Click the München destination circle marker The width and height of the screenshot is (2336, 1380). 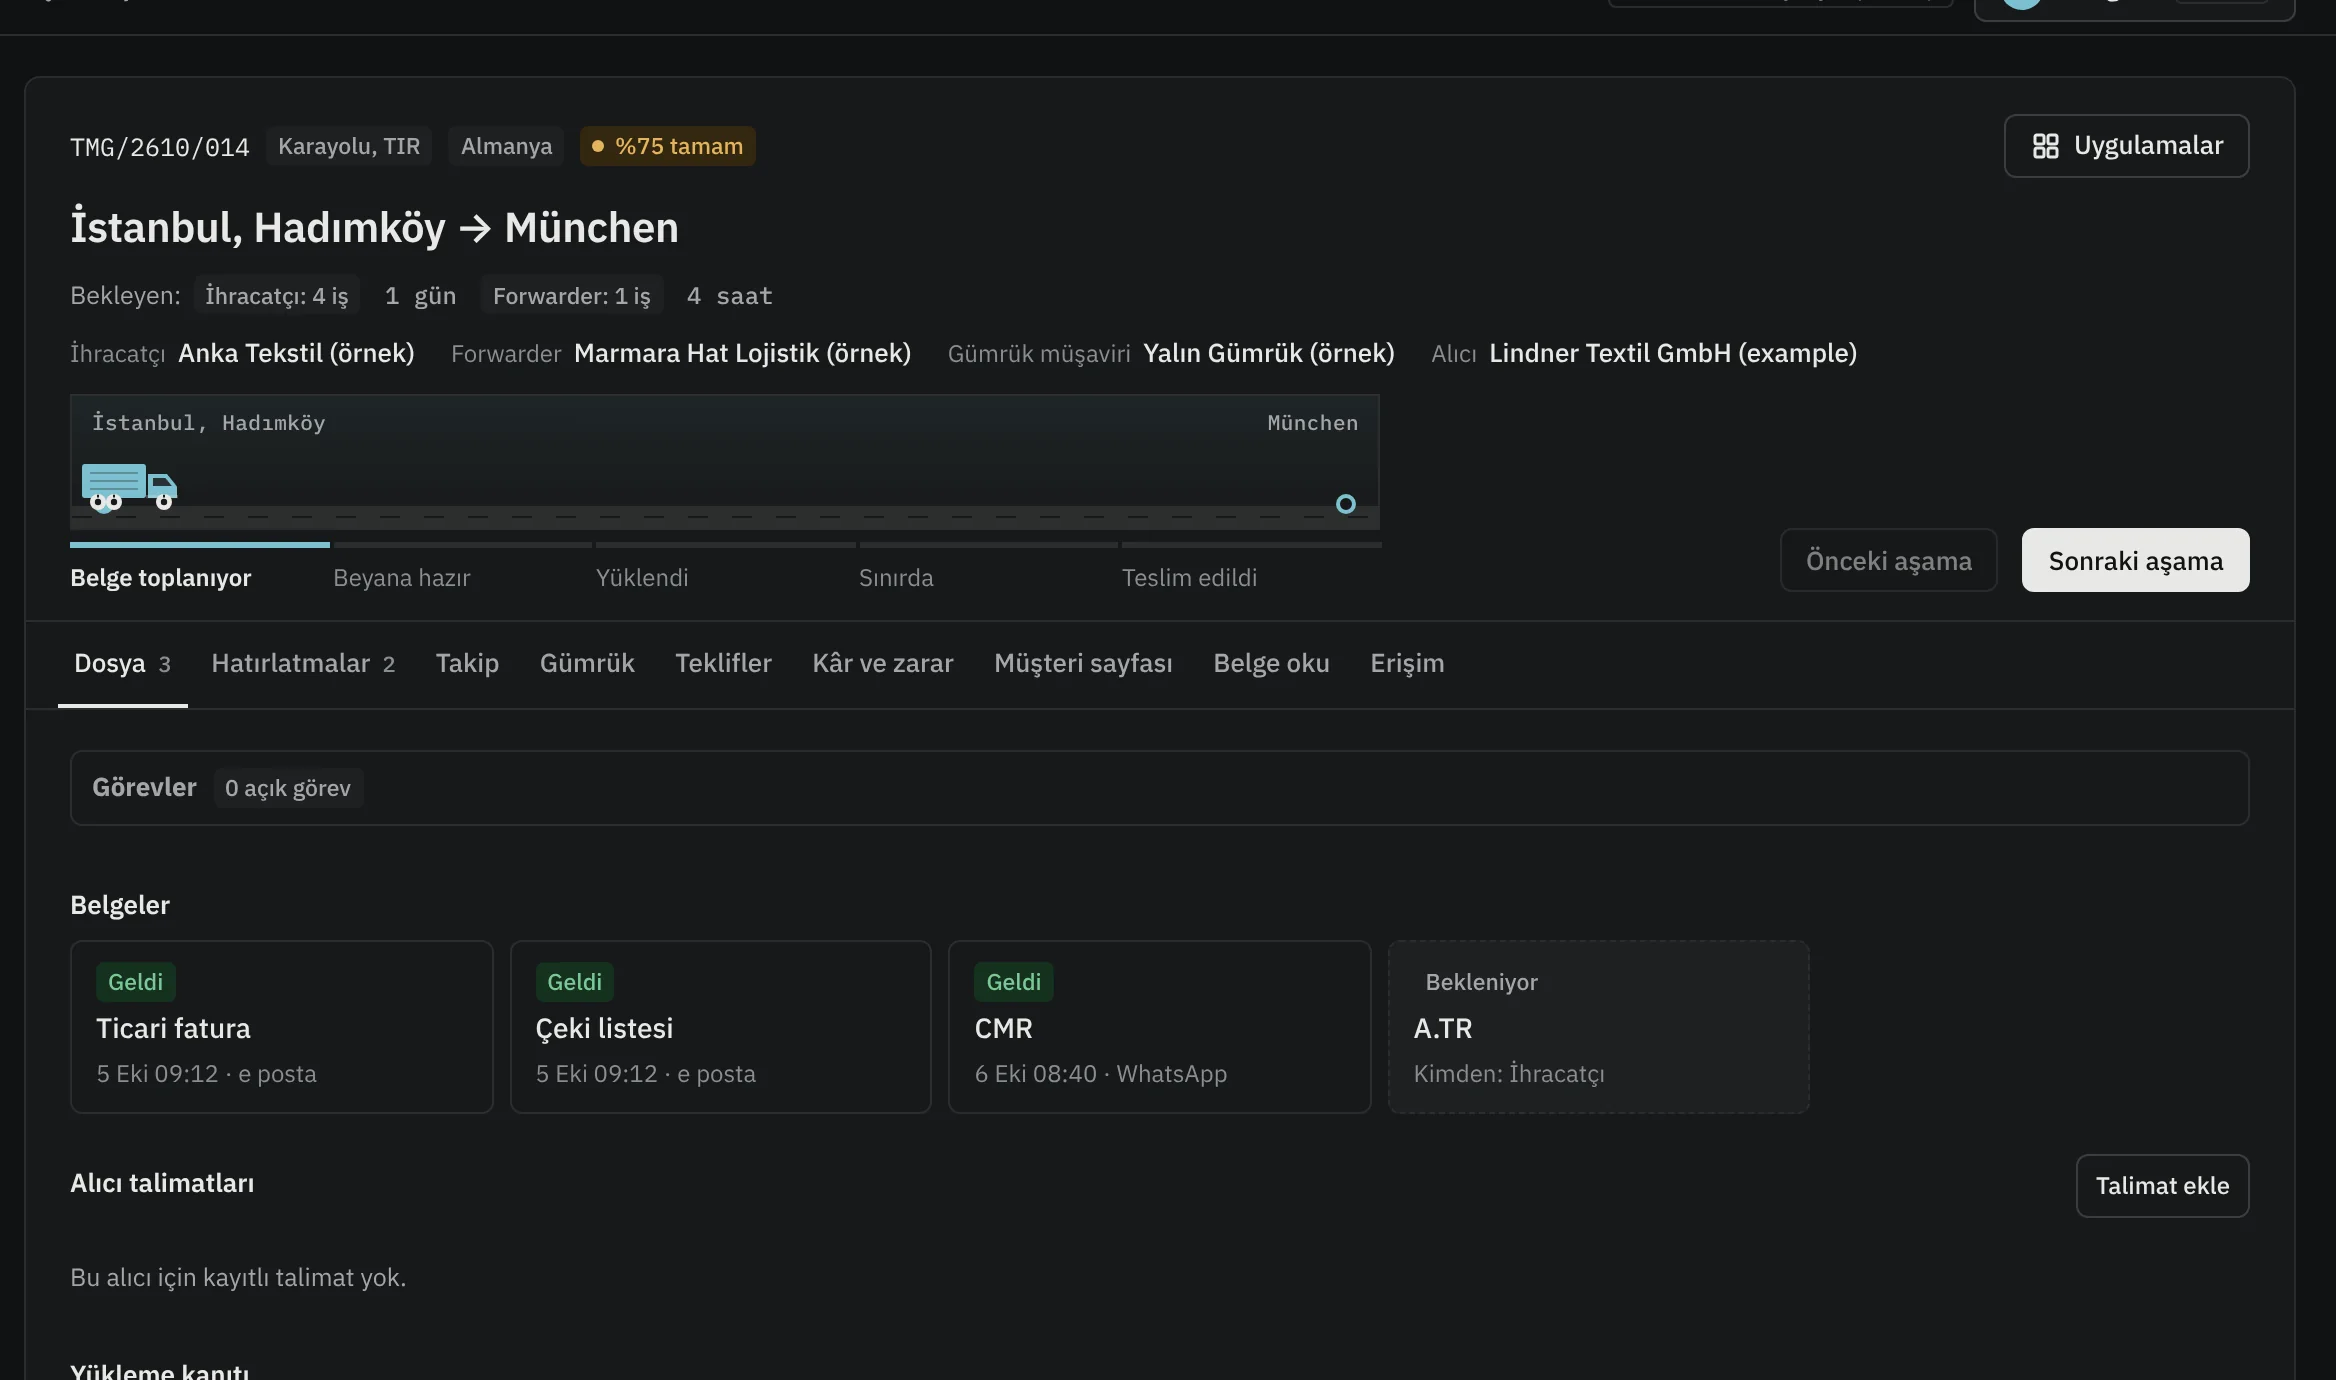(x=1346, y=504)
